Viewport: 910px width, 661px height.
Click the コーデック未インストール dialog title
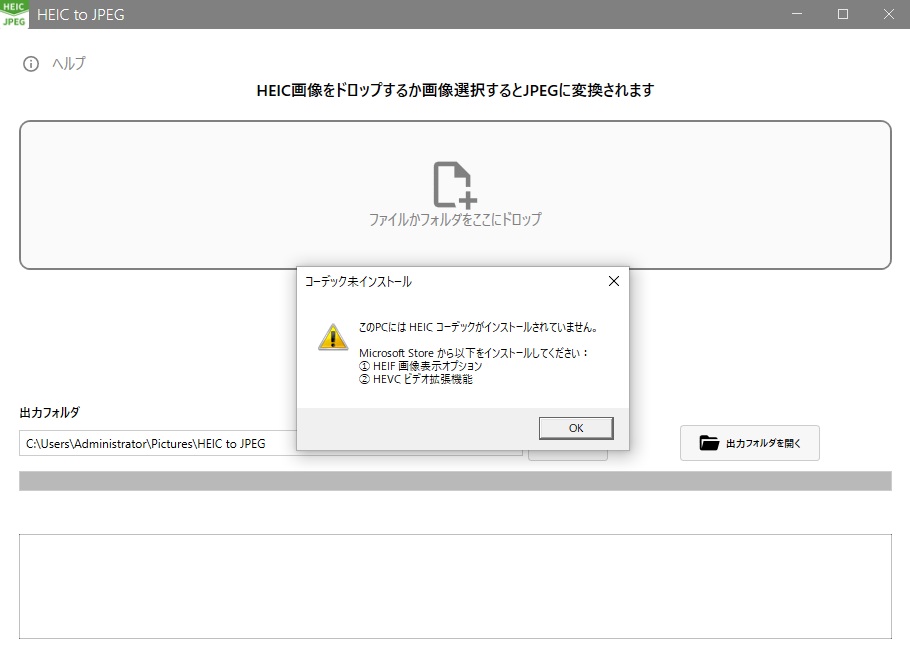[x=358, y=281]
